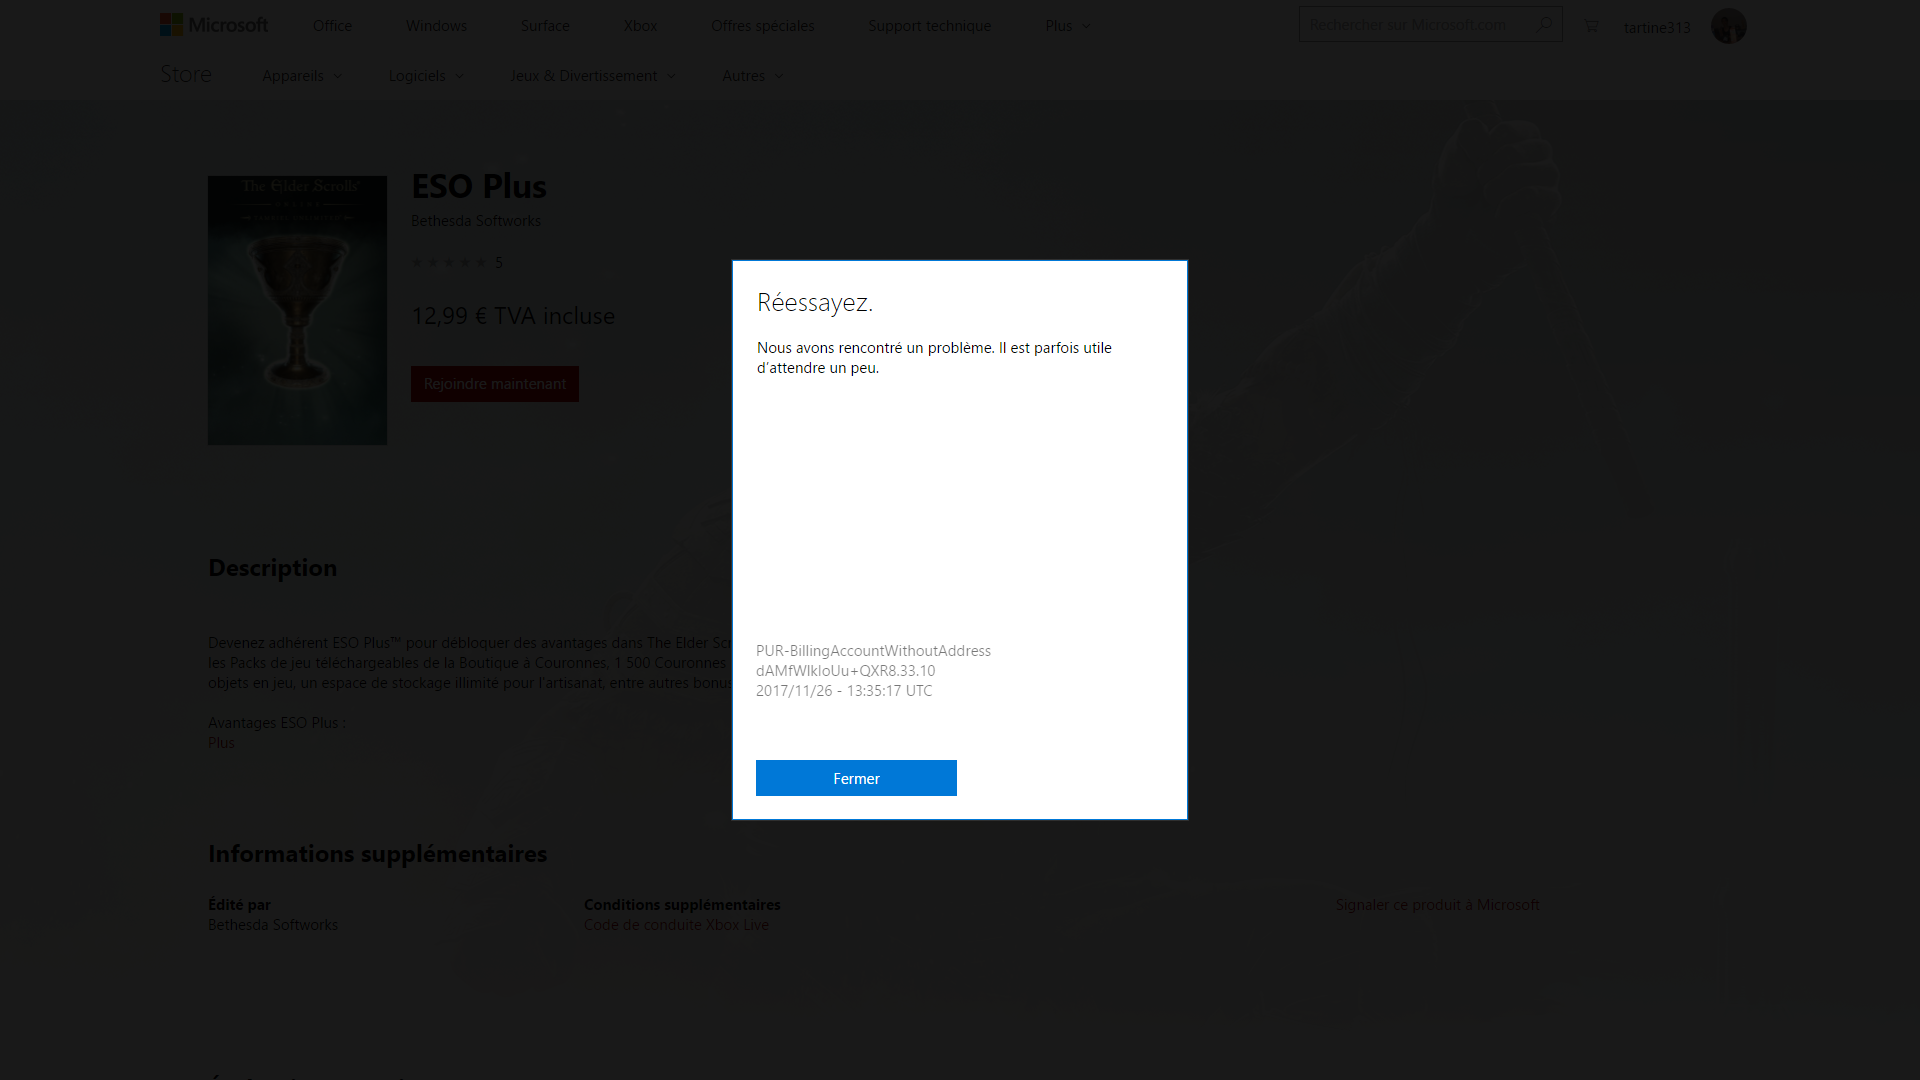1920x1080 pixels.
Task: Expand the Logiciels dropdown menu
Action: pyautogui.click(x=425, y=75)
